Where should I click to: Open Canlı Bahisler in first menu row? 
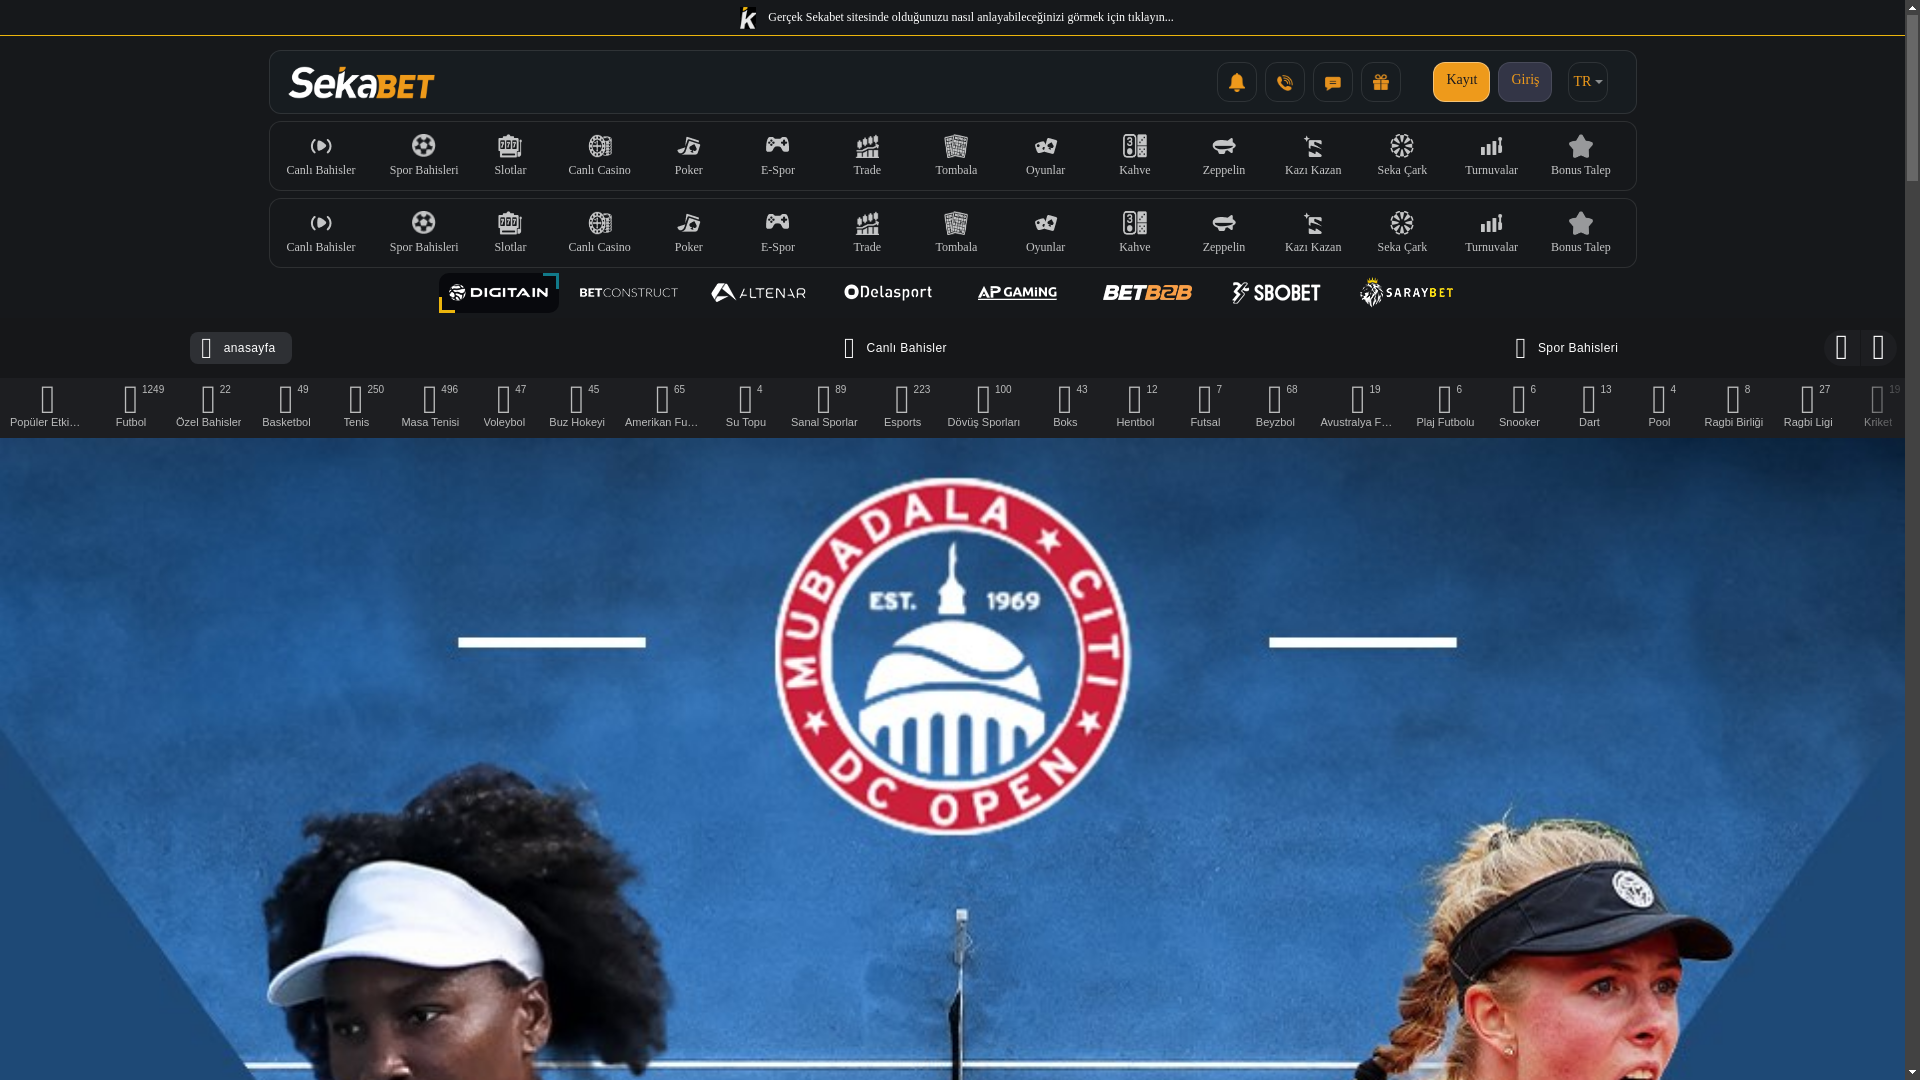321,156
